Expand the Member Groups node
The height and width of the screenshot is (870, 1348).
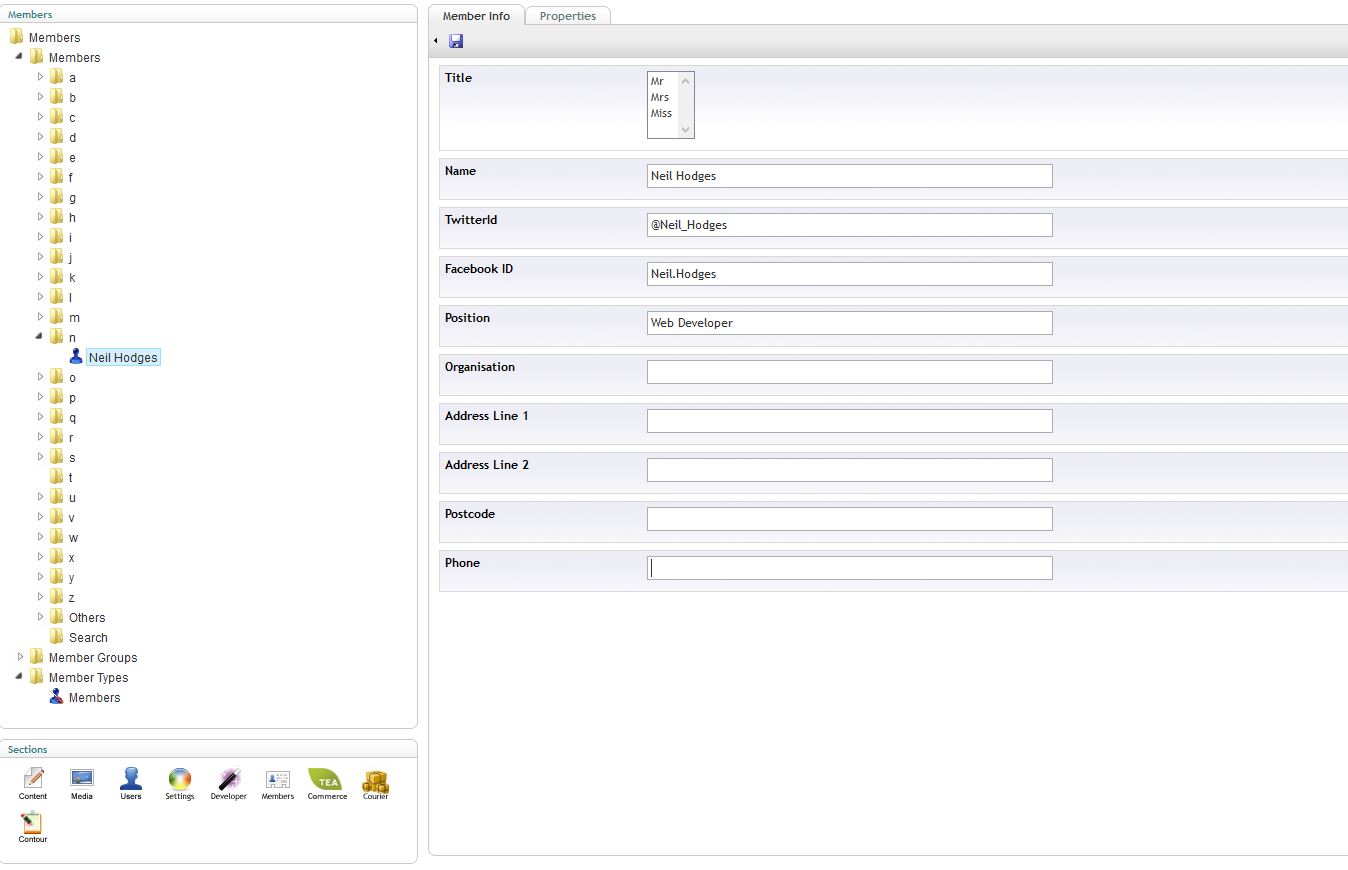coord(21,657)
